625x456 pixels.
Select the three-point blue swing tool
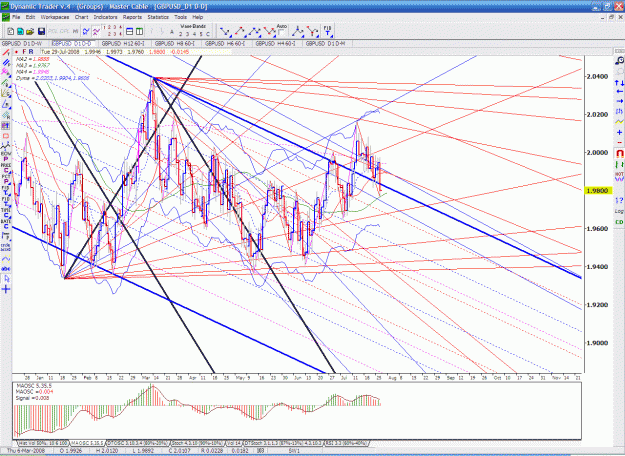point(255,31)
